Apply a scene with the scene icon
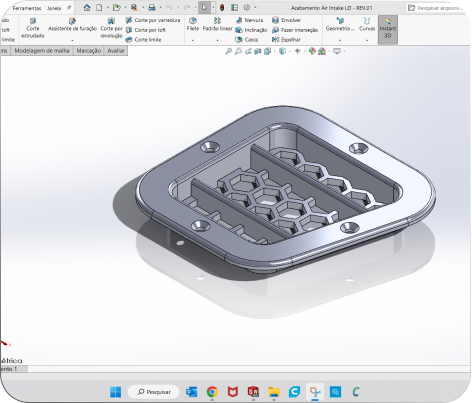The image size is (472, 403). point(322,51)
